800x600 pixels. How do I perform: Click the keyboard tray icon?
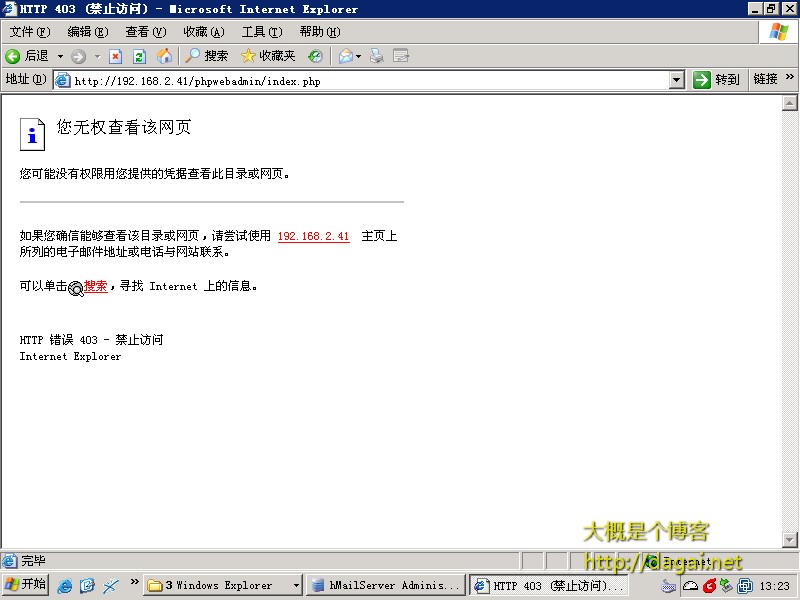(668, 586)
